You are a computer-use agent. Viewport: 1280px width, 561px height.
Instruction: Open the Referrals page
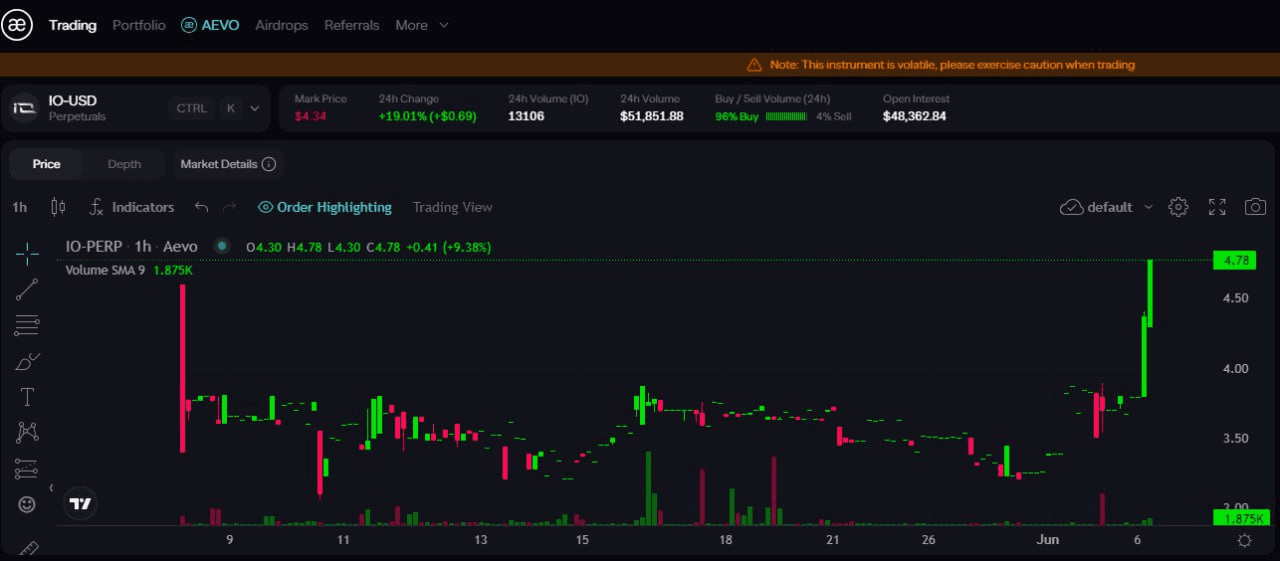(x=352, y=25)
